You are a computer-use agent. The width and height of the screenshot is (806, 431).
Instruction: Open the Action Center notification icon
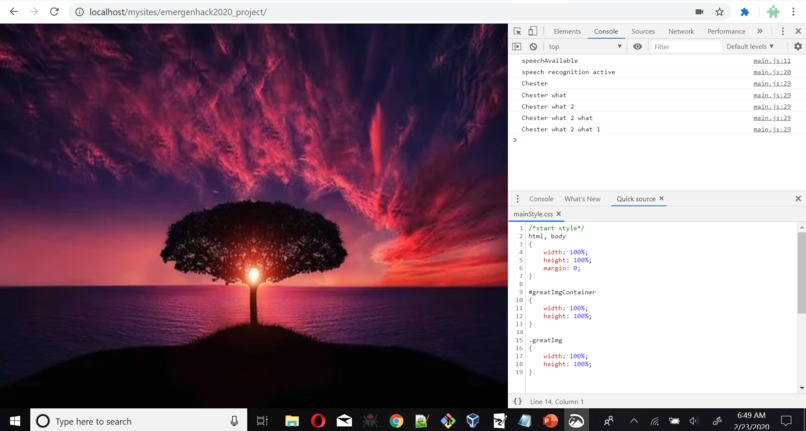[786, 421]
